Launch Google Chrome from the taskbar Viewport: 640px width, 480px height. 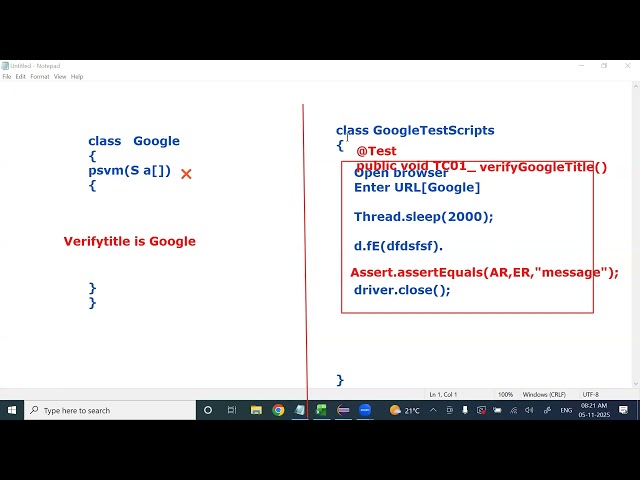click(x=278, y=410)
